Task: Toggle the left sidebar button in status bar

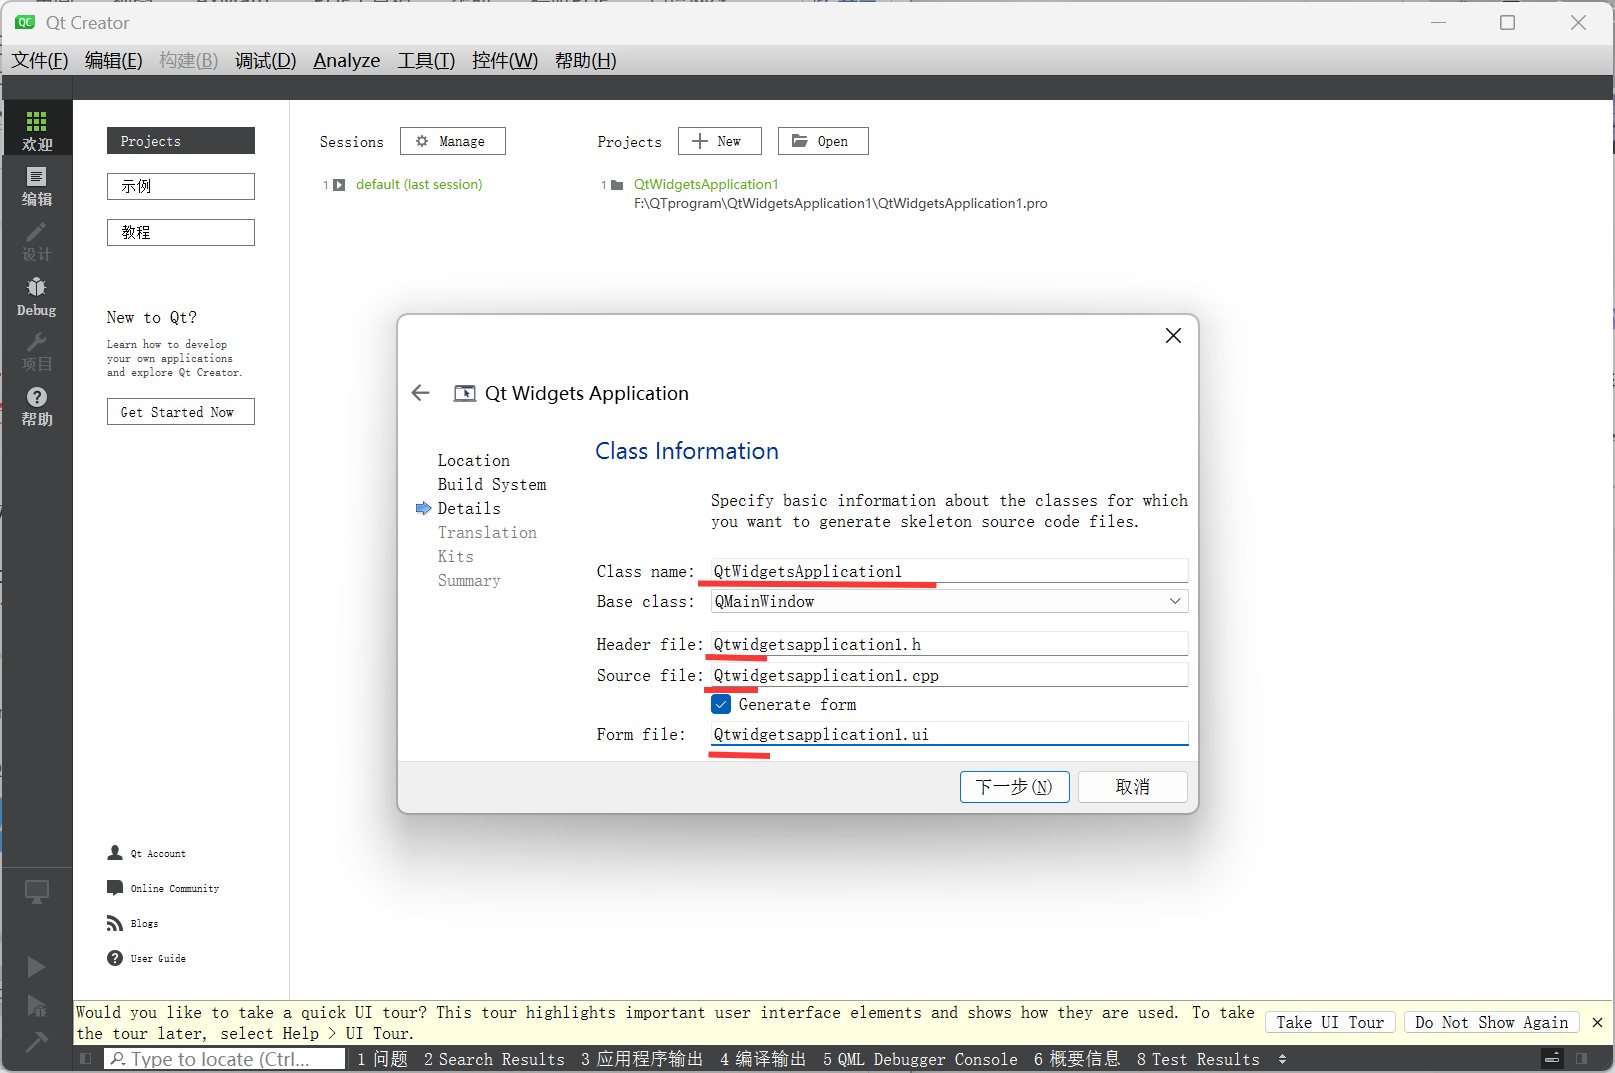Action: tap(86, 1058)
